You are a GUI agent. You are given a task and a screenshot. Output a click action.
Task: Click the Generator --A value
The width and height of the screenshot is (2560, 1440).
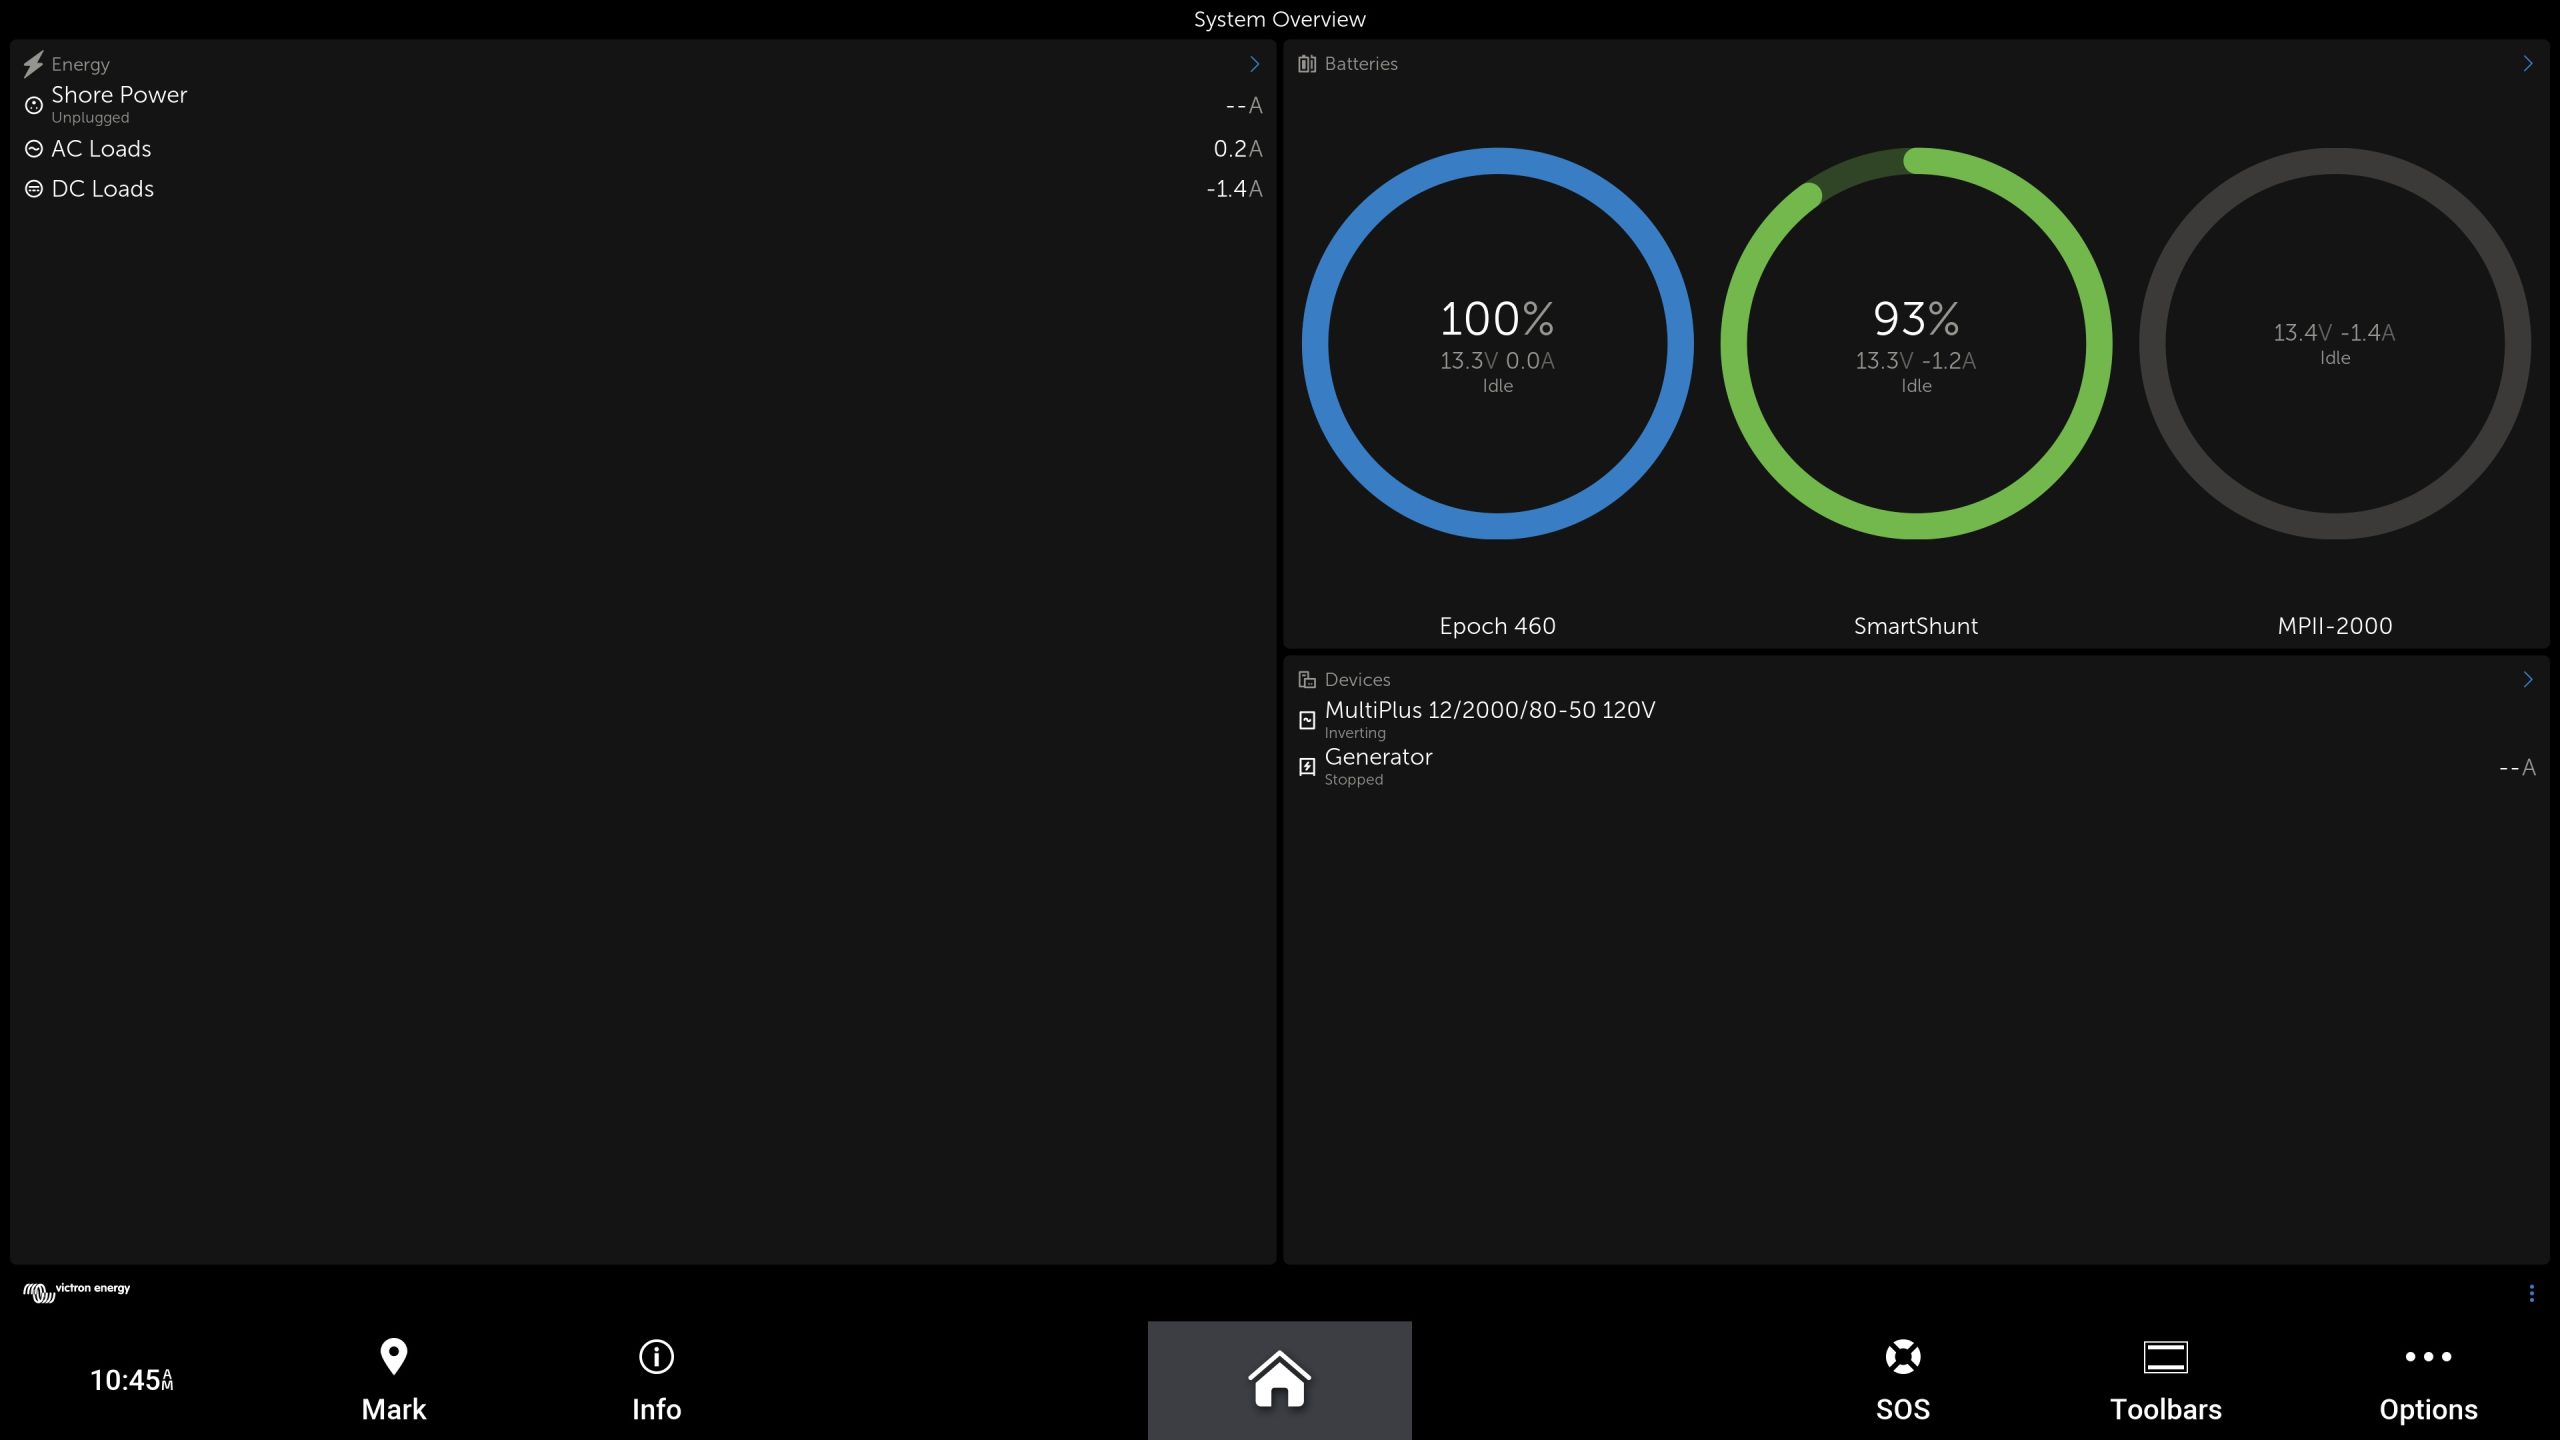coord(2517,768)
